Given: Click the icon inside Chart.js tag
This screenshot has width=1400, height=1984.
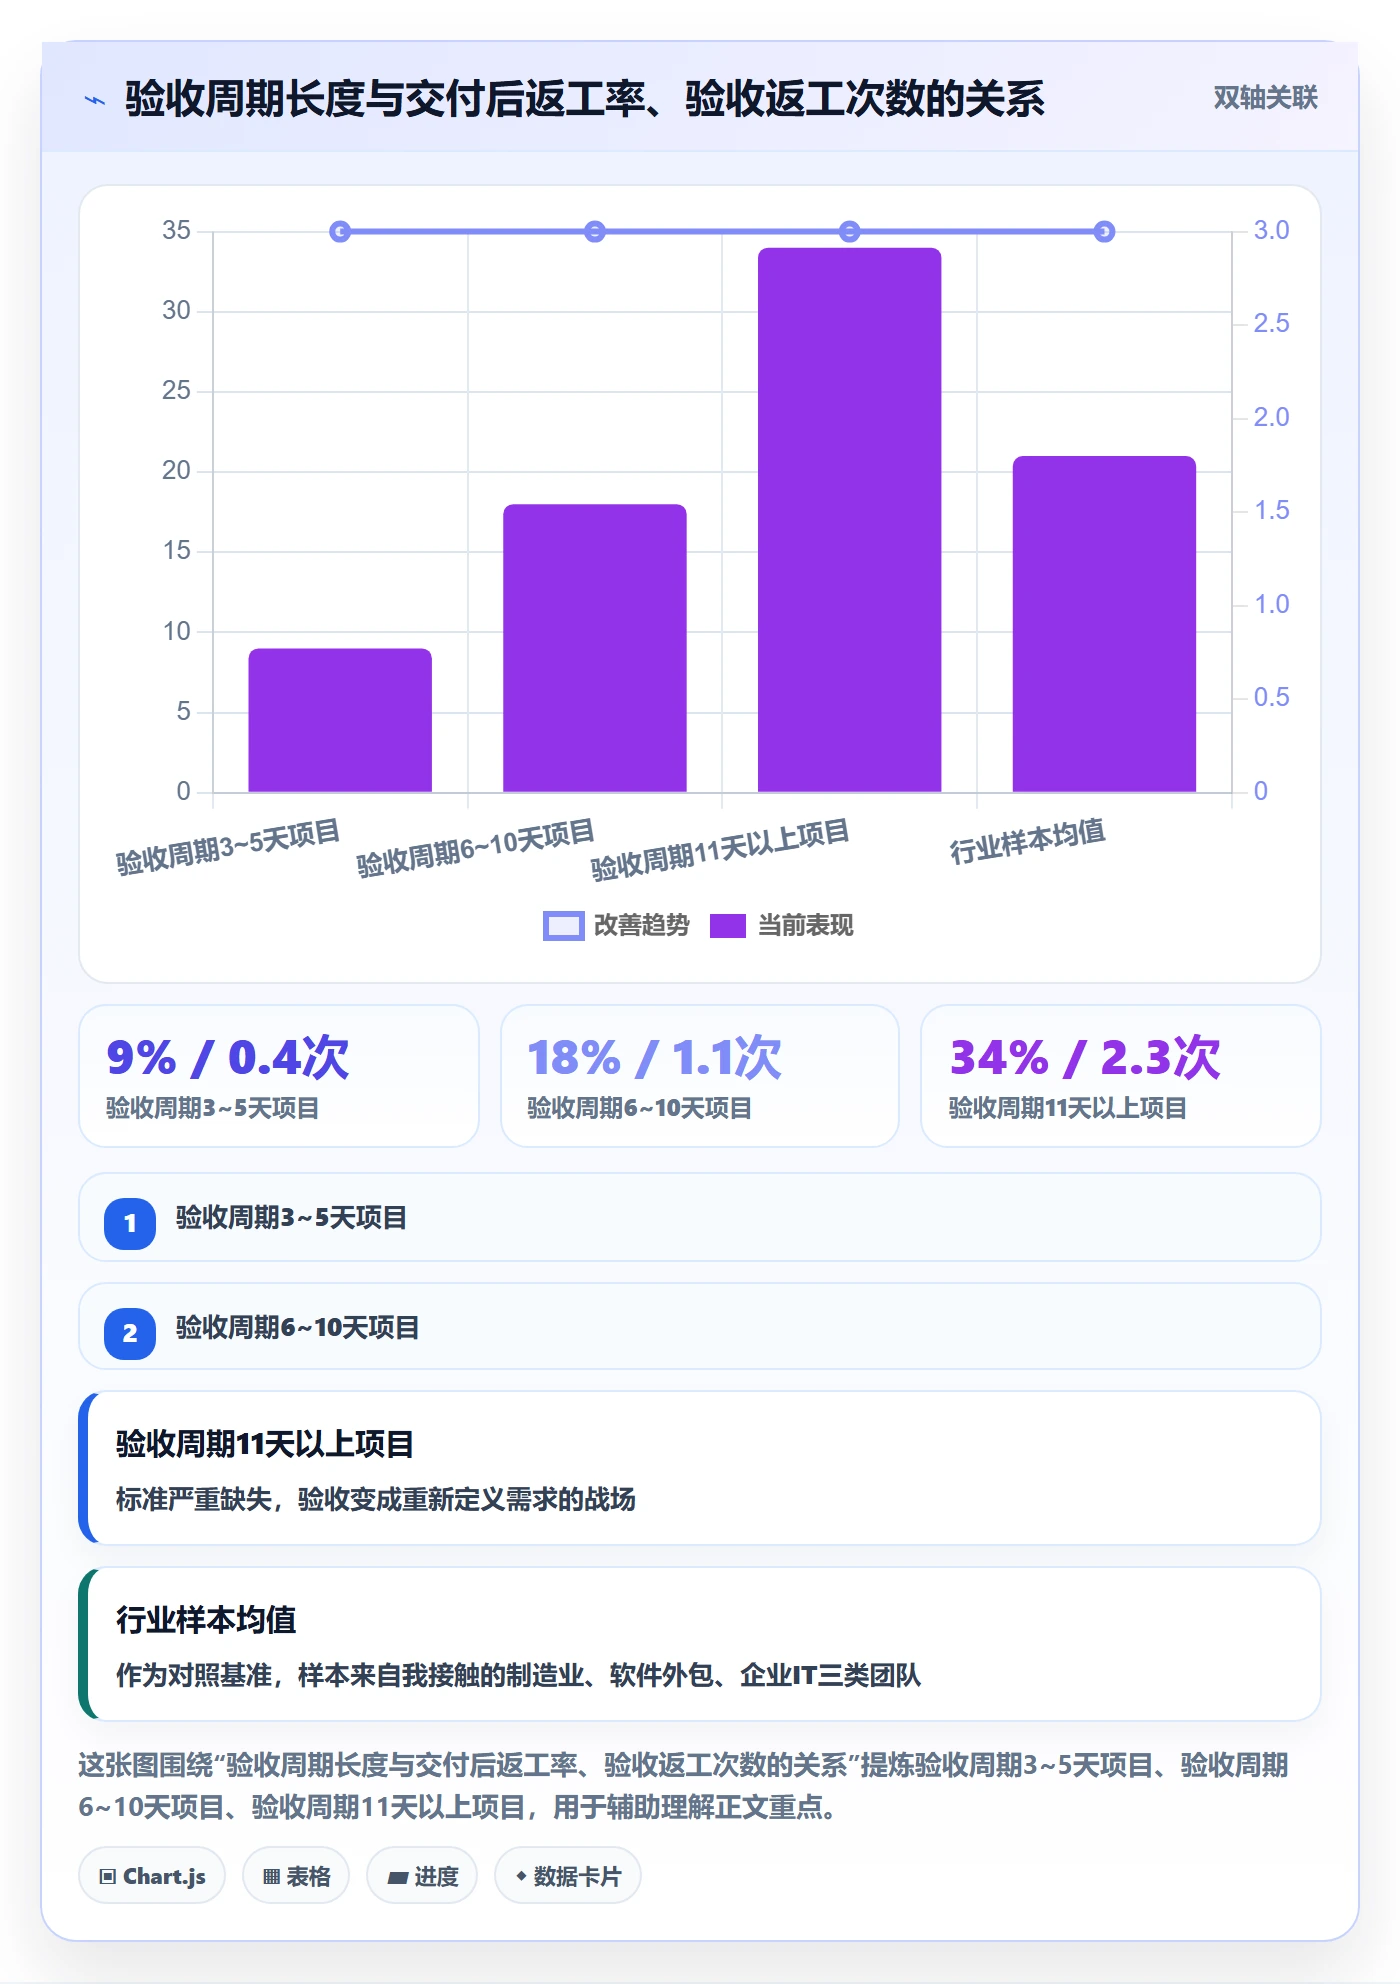Looking at the screenshot, I should 107,1876.
